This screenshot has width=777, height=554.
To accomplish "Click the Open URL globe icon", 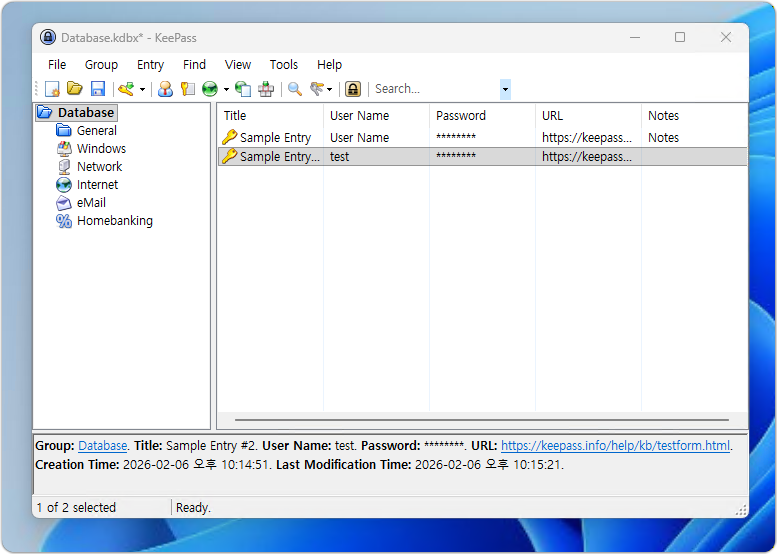I will pyautogui.click(x=209, y=89).
